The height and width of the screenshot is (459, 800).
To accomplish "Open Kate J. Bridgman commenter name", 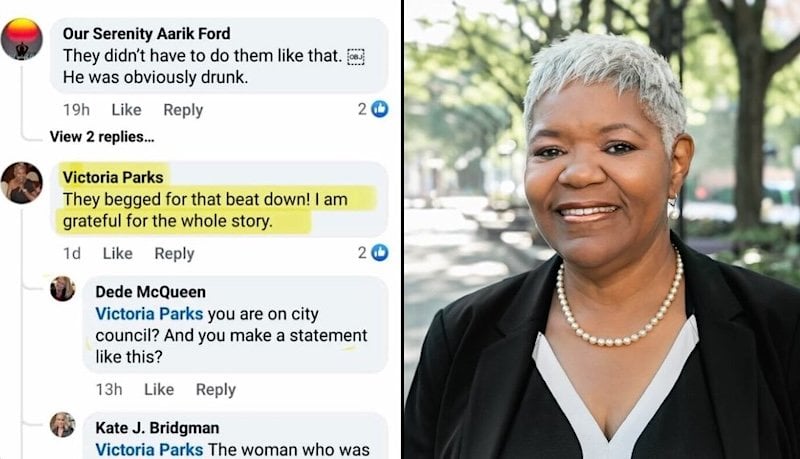I will [x=157, y=427].
